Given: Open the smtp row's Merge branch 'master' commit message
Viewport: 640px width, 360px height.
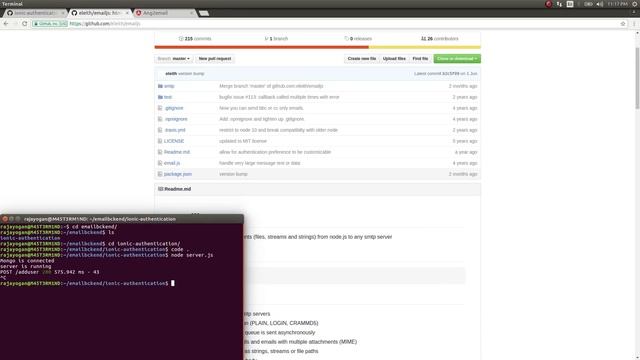Looking at the screenshot, I should click(271, 86).
